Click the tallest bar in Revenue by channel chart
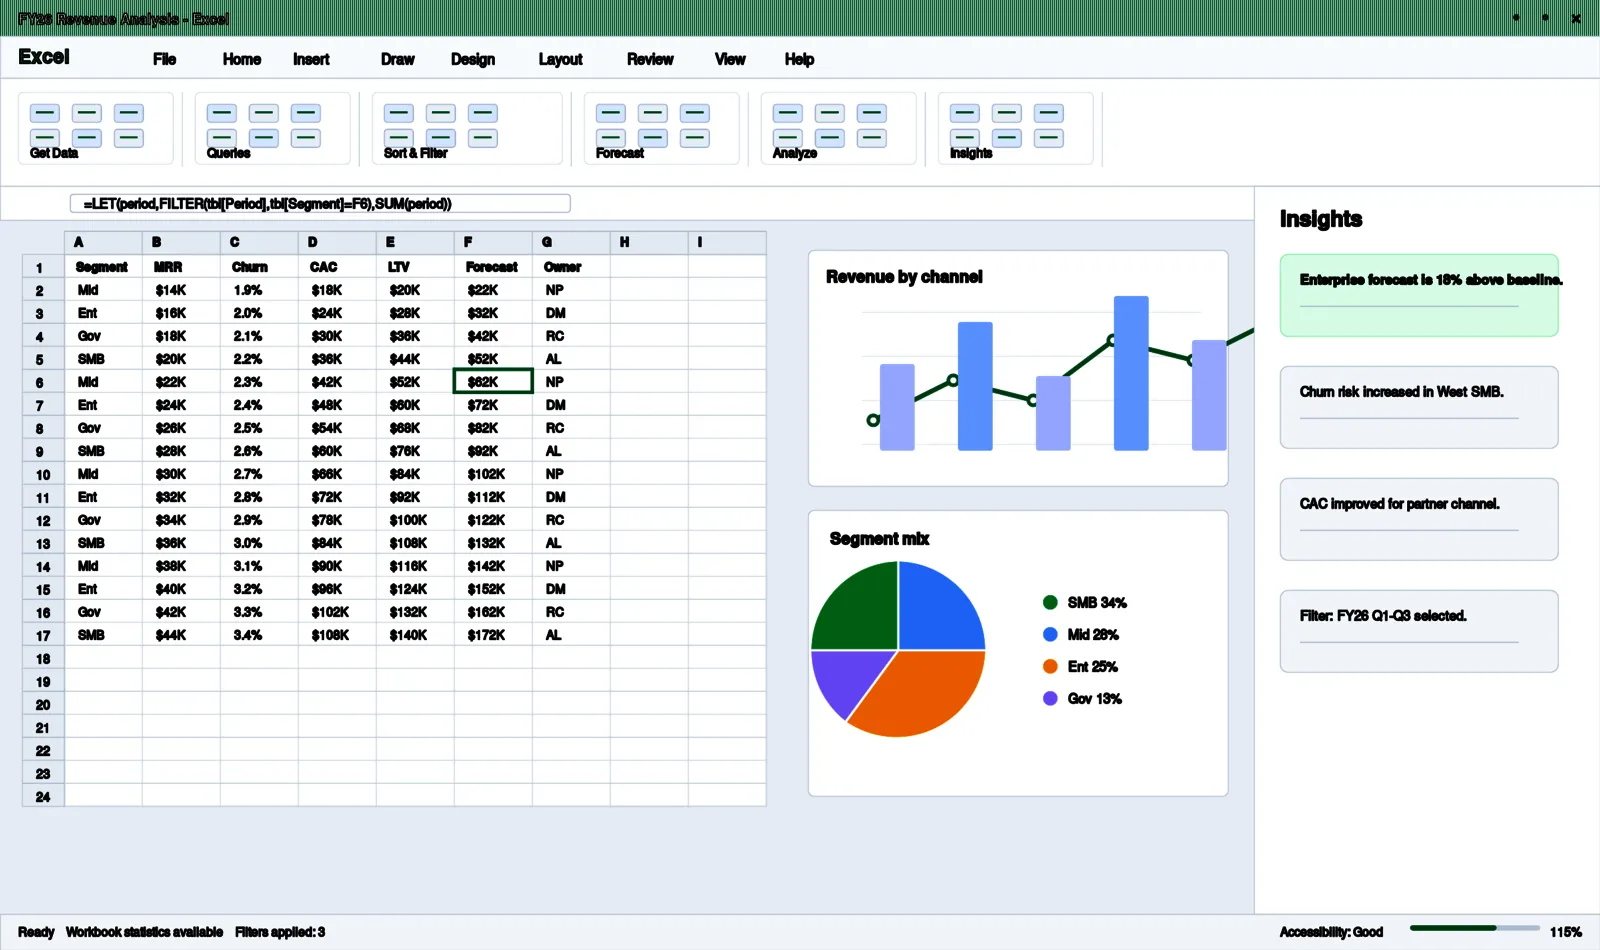The height and width of the screenshot is (950, 1600). click(x=1131, y=373)
